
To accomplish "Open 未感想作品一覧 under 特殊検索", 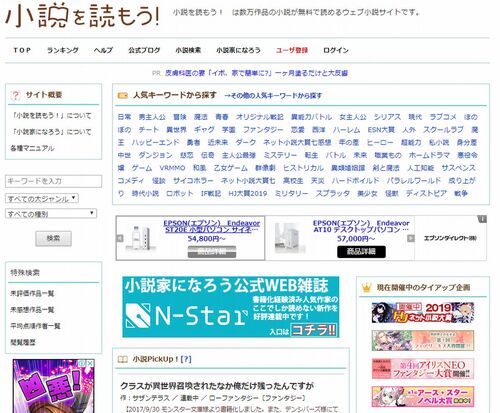I will pyautogui.click(x=32, y=310).
